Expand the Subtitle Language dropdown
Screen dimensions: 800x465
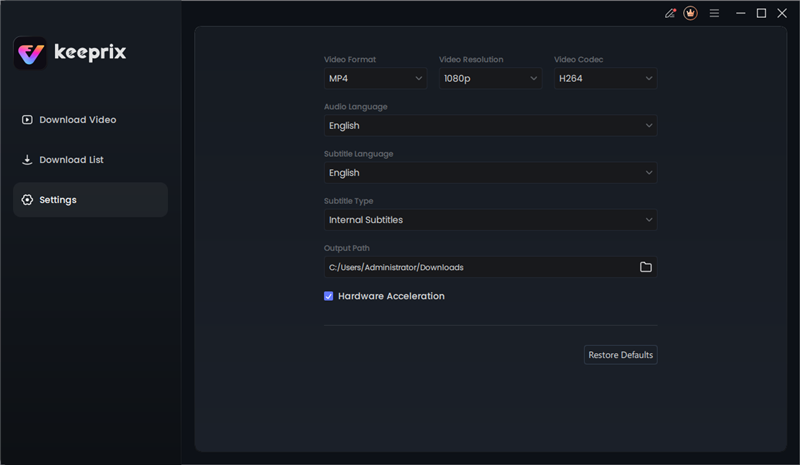[490, 173]
